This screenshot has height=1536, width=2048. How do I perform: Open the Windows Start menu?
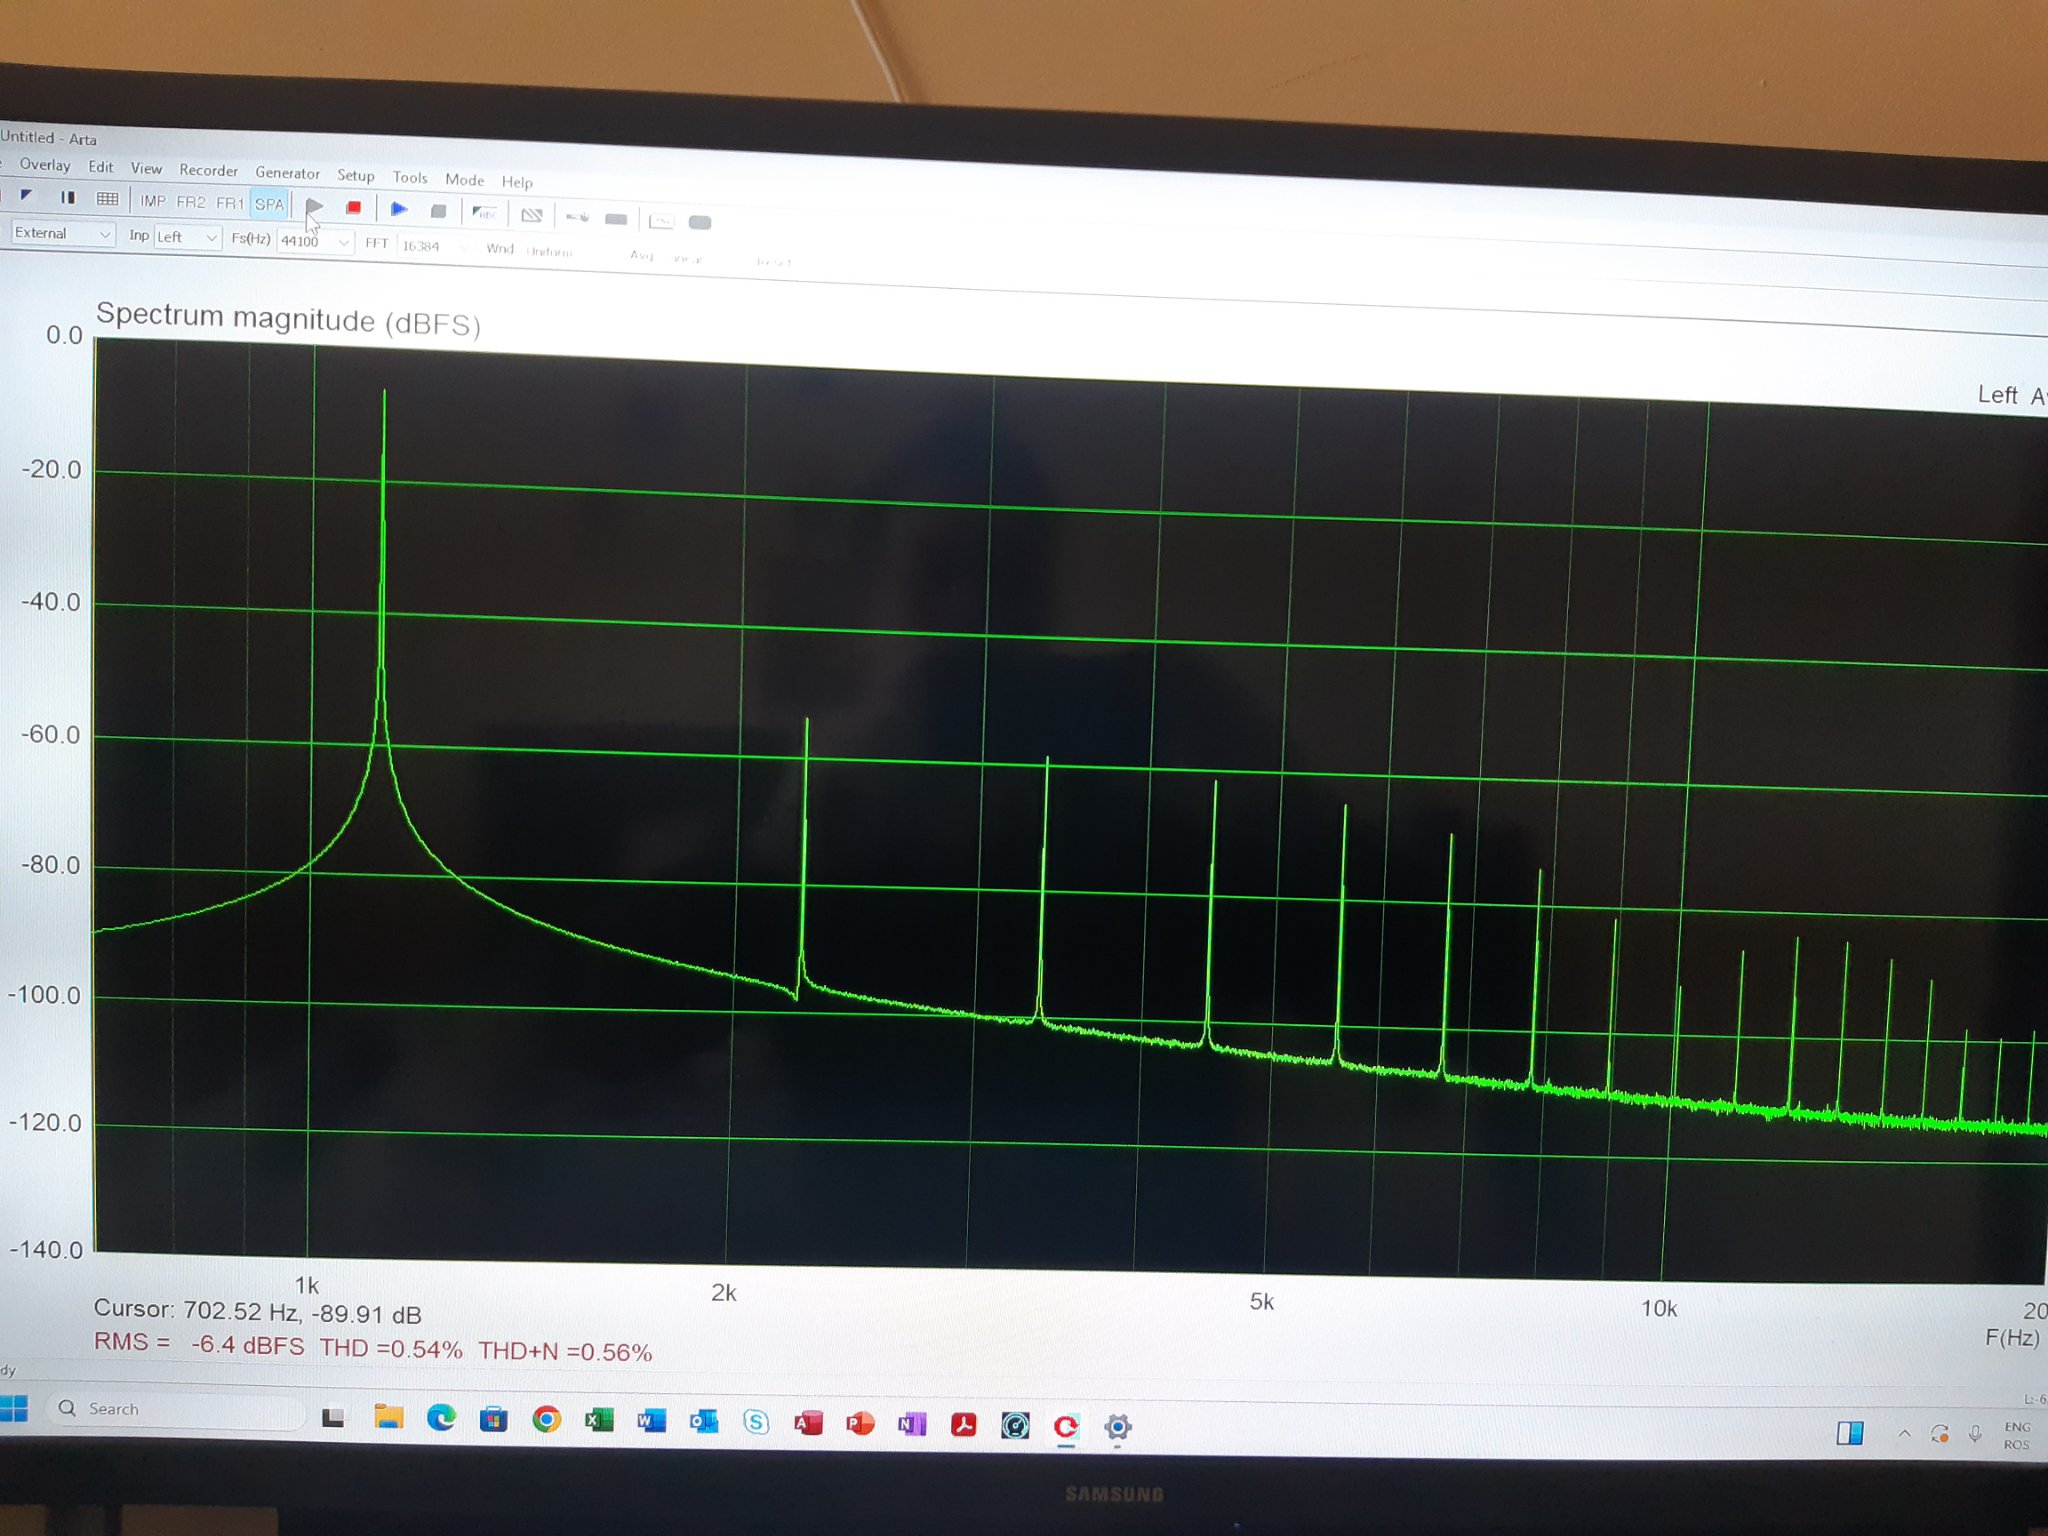click(14, 1407)
